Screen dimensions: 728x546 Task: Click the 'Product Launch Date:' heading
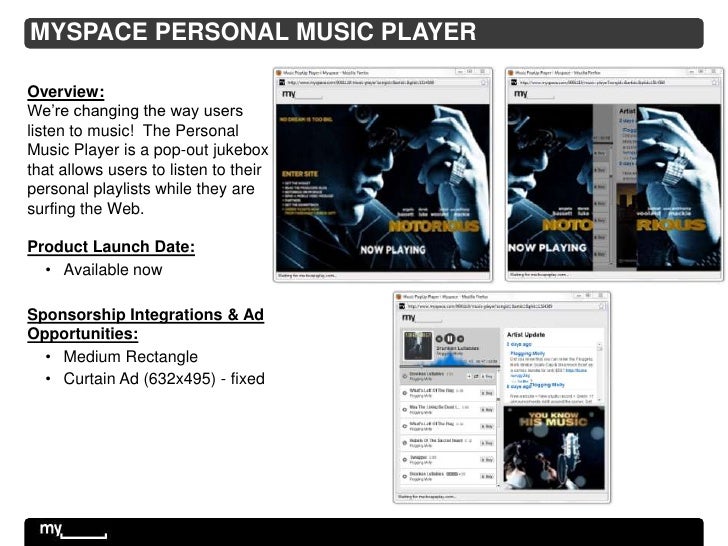[111, 247]
